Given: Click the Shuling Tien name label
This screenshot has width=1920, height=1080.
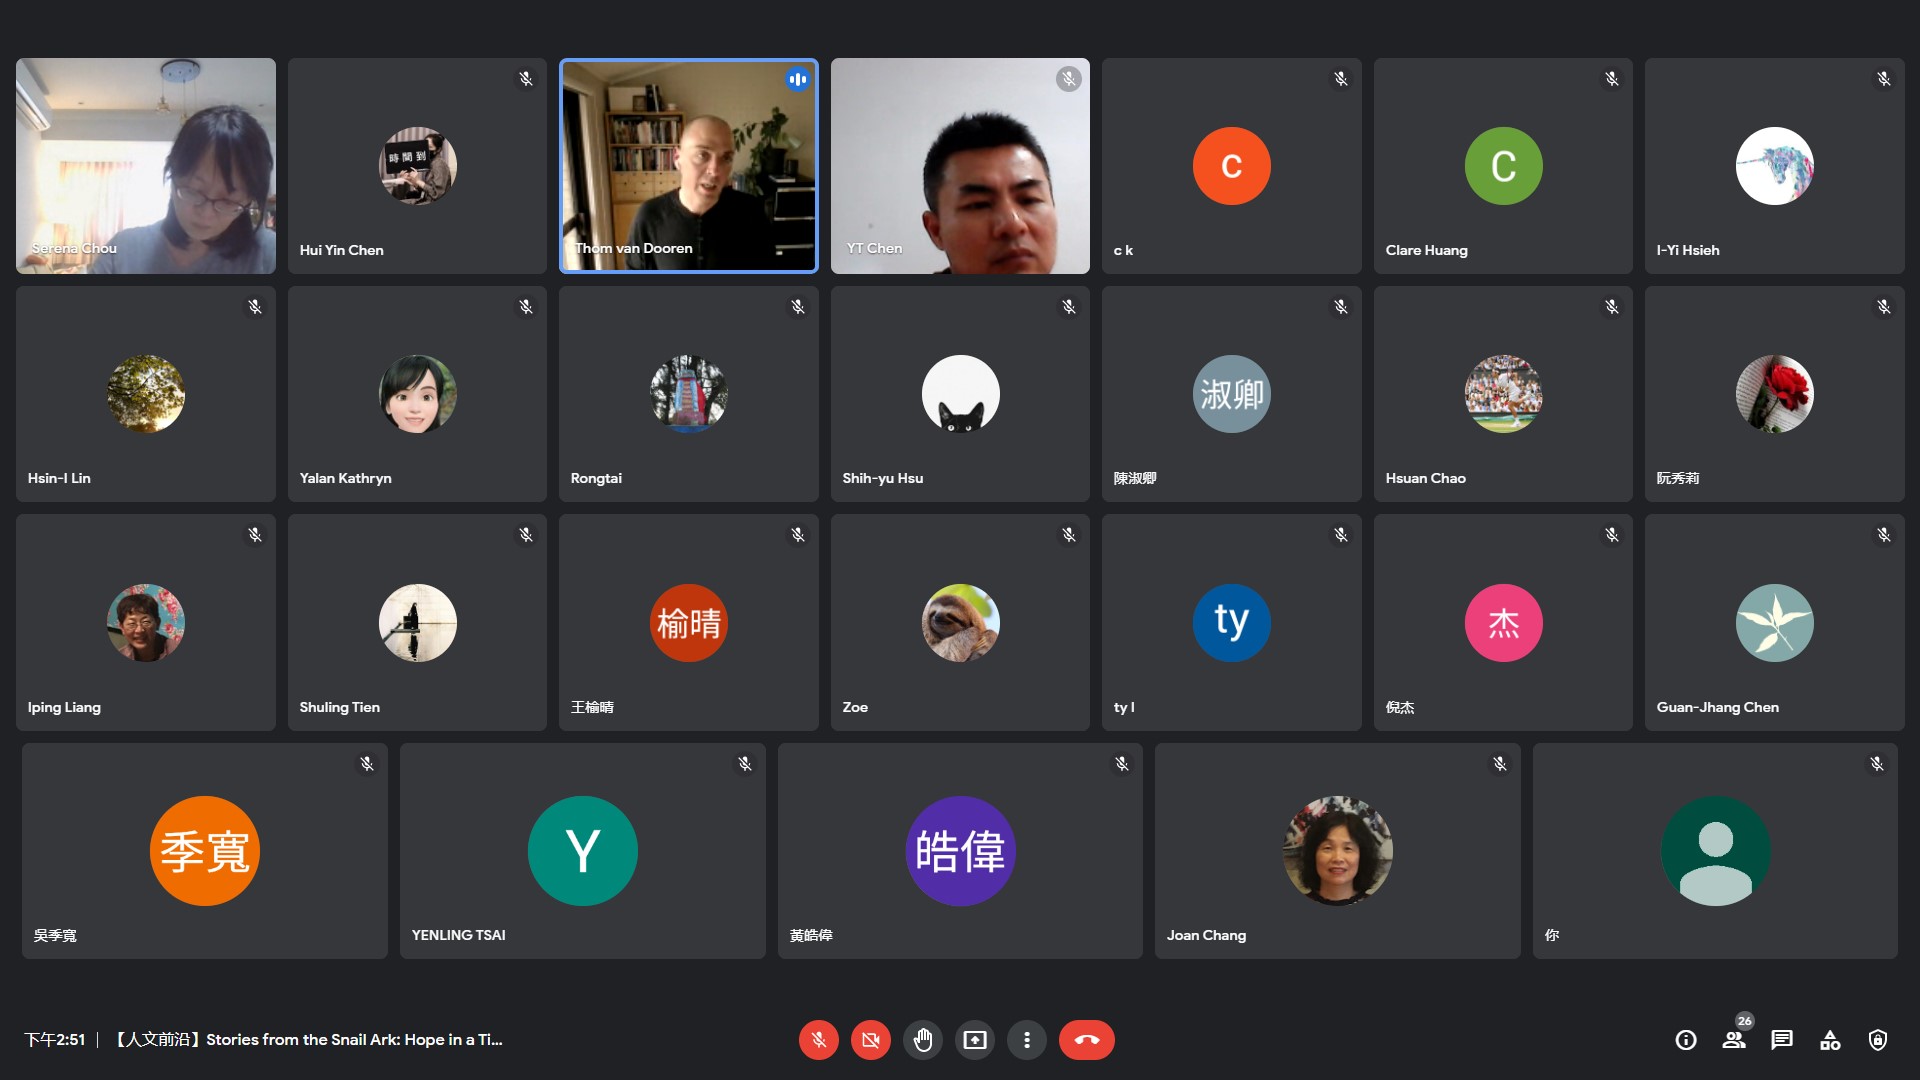Looking at the screenshot, I should [339, 707].
